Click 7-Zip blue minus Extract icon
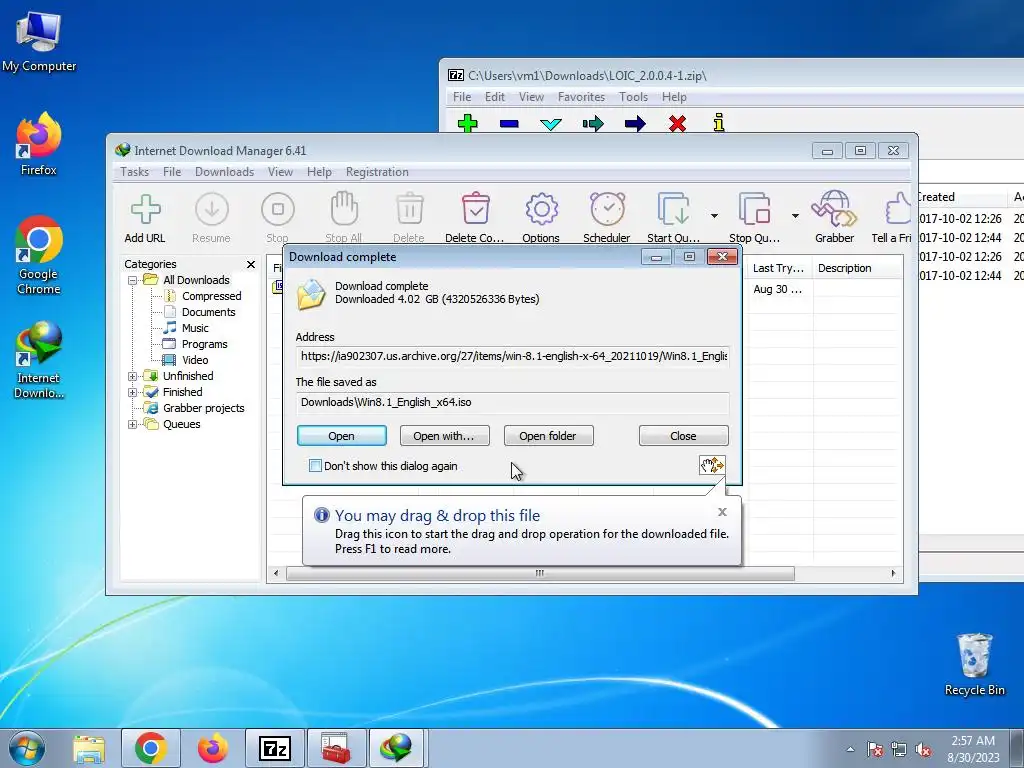The width and height of the screenshot is (1024, 768). (509, 123)
